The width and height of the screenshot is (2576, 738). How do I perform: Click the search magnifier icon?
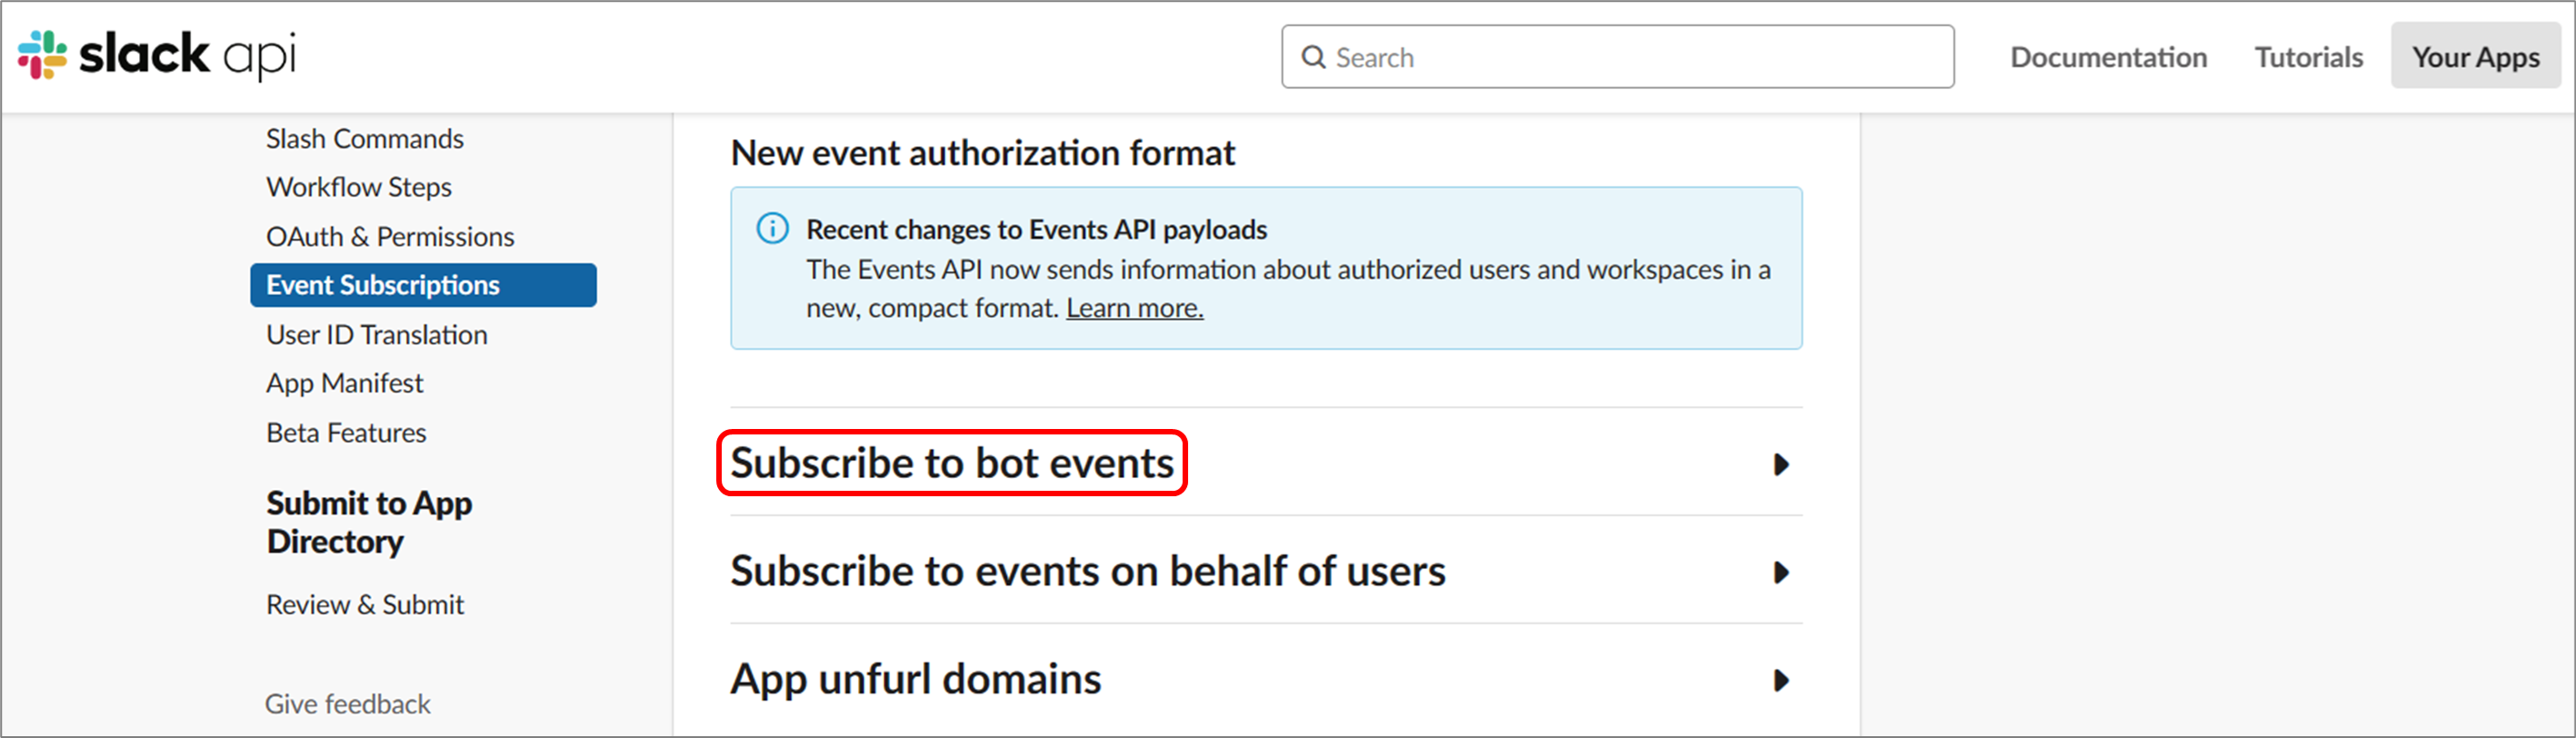click(x=1313, y=58)
